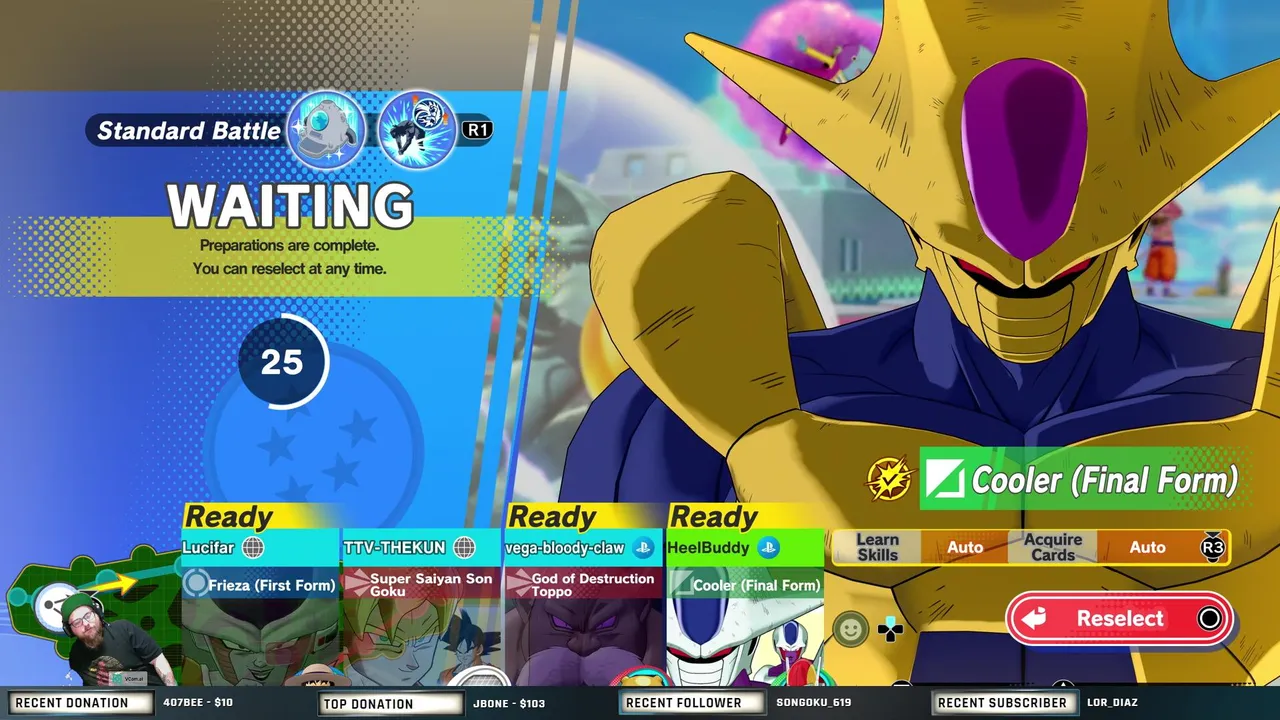Click the gold checkmark badge beside Cooler banner
This screenshot has height=720, width=1280.
889,480
